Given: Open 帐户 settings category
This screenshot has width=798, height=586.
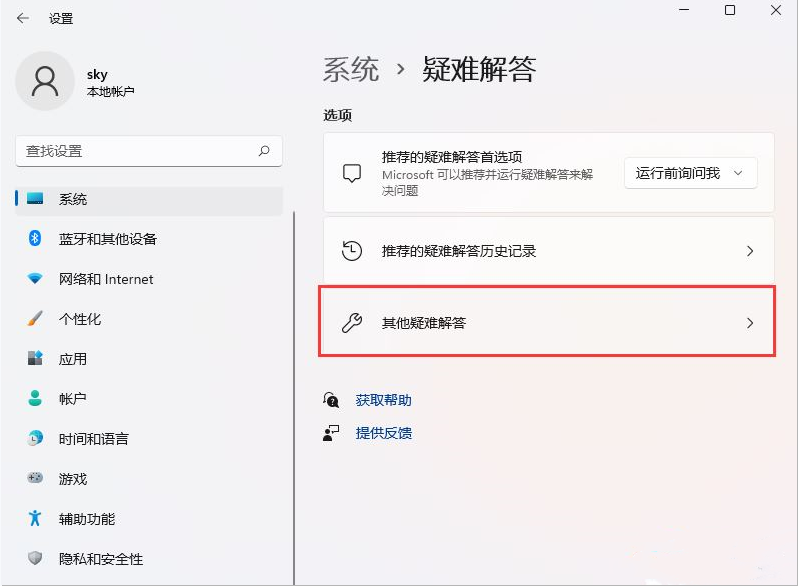Looking at the screenshot, I should [149, 399].
